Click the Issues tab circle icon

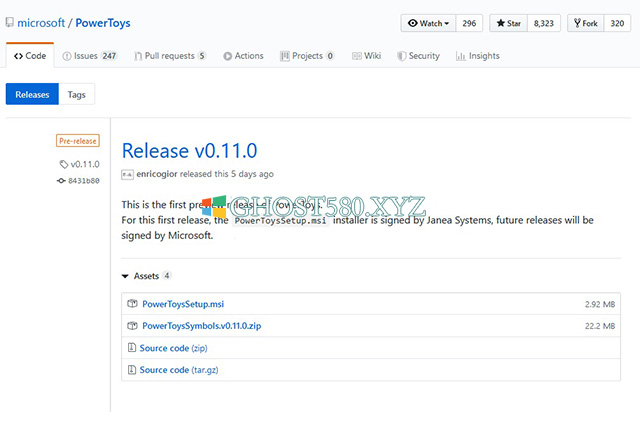coord(67,56)
